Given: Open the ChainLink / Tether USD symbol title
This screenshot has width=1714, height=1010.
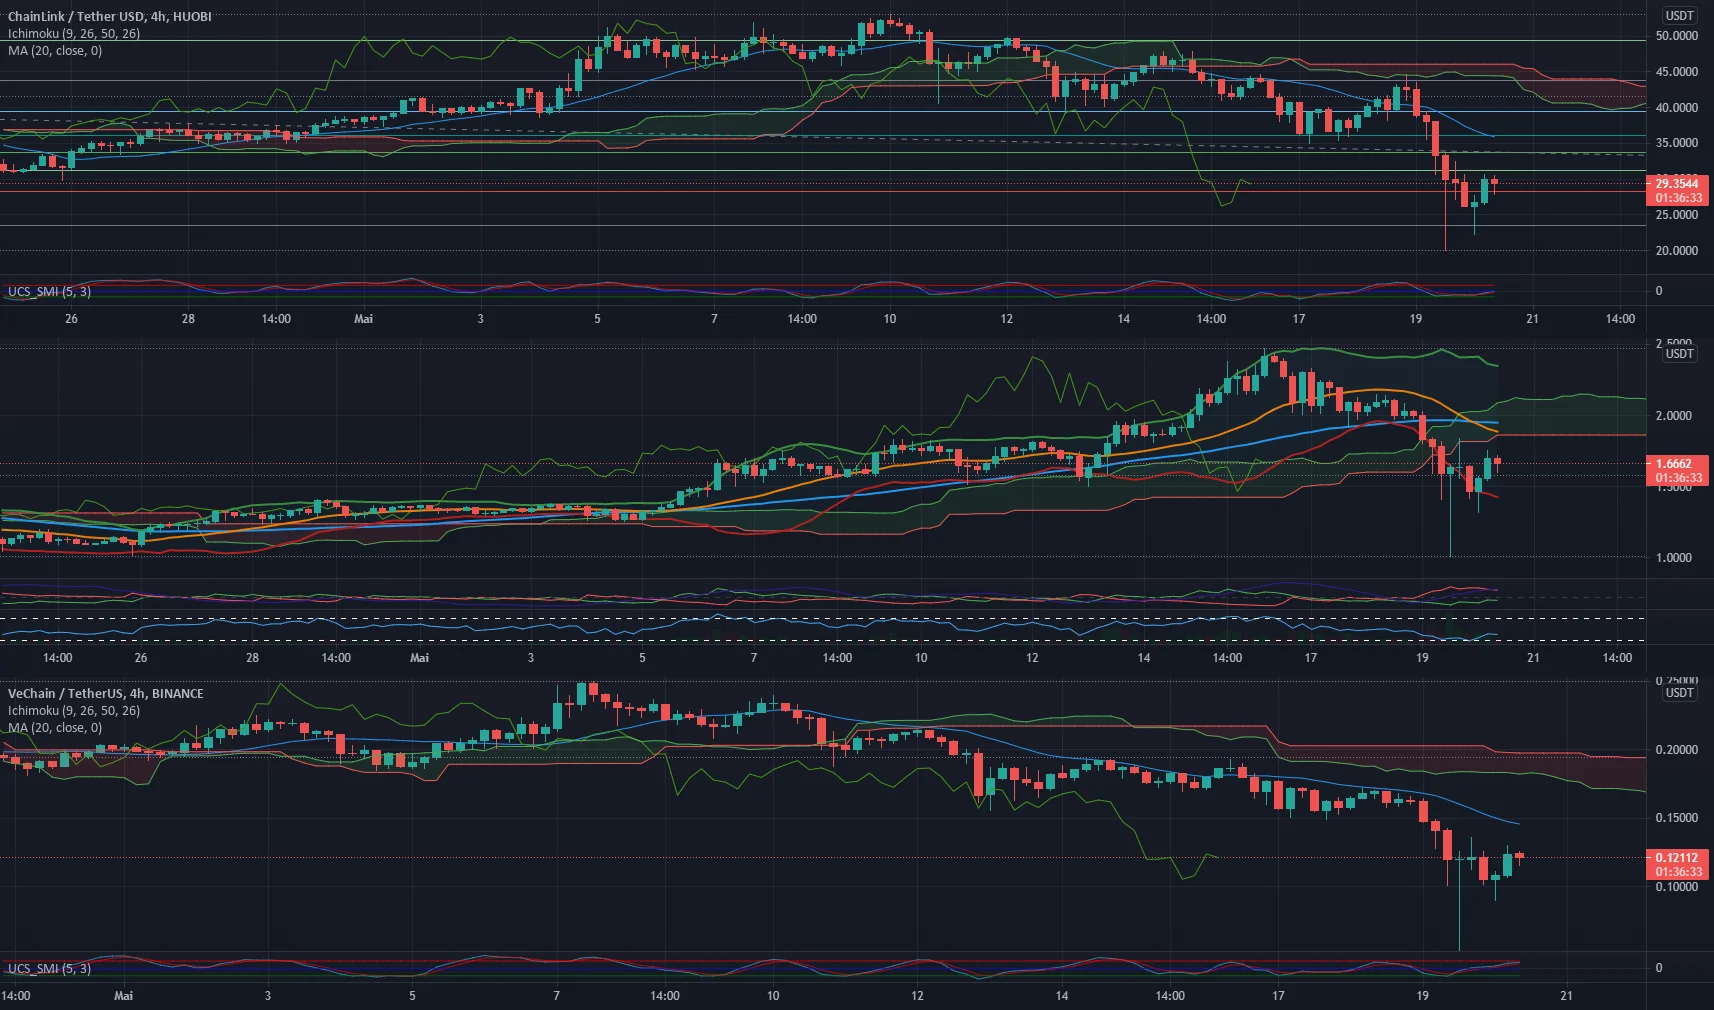Looking at the screenshot, I should [x=110, y=17].
